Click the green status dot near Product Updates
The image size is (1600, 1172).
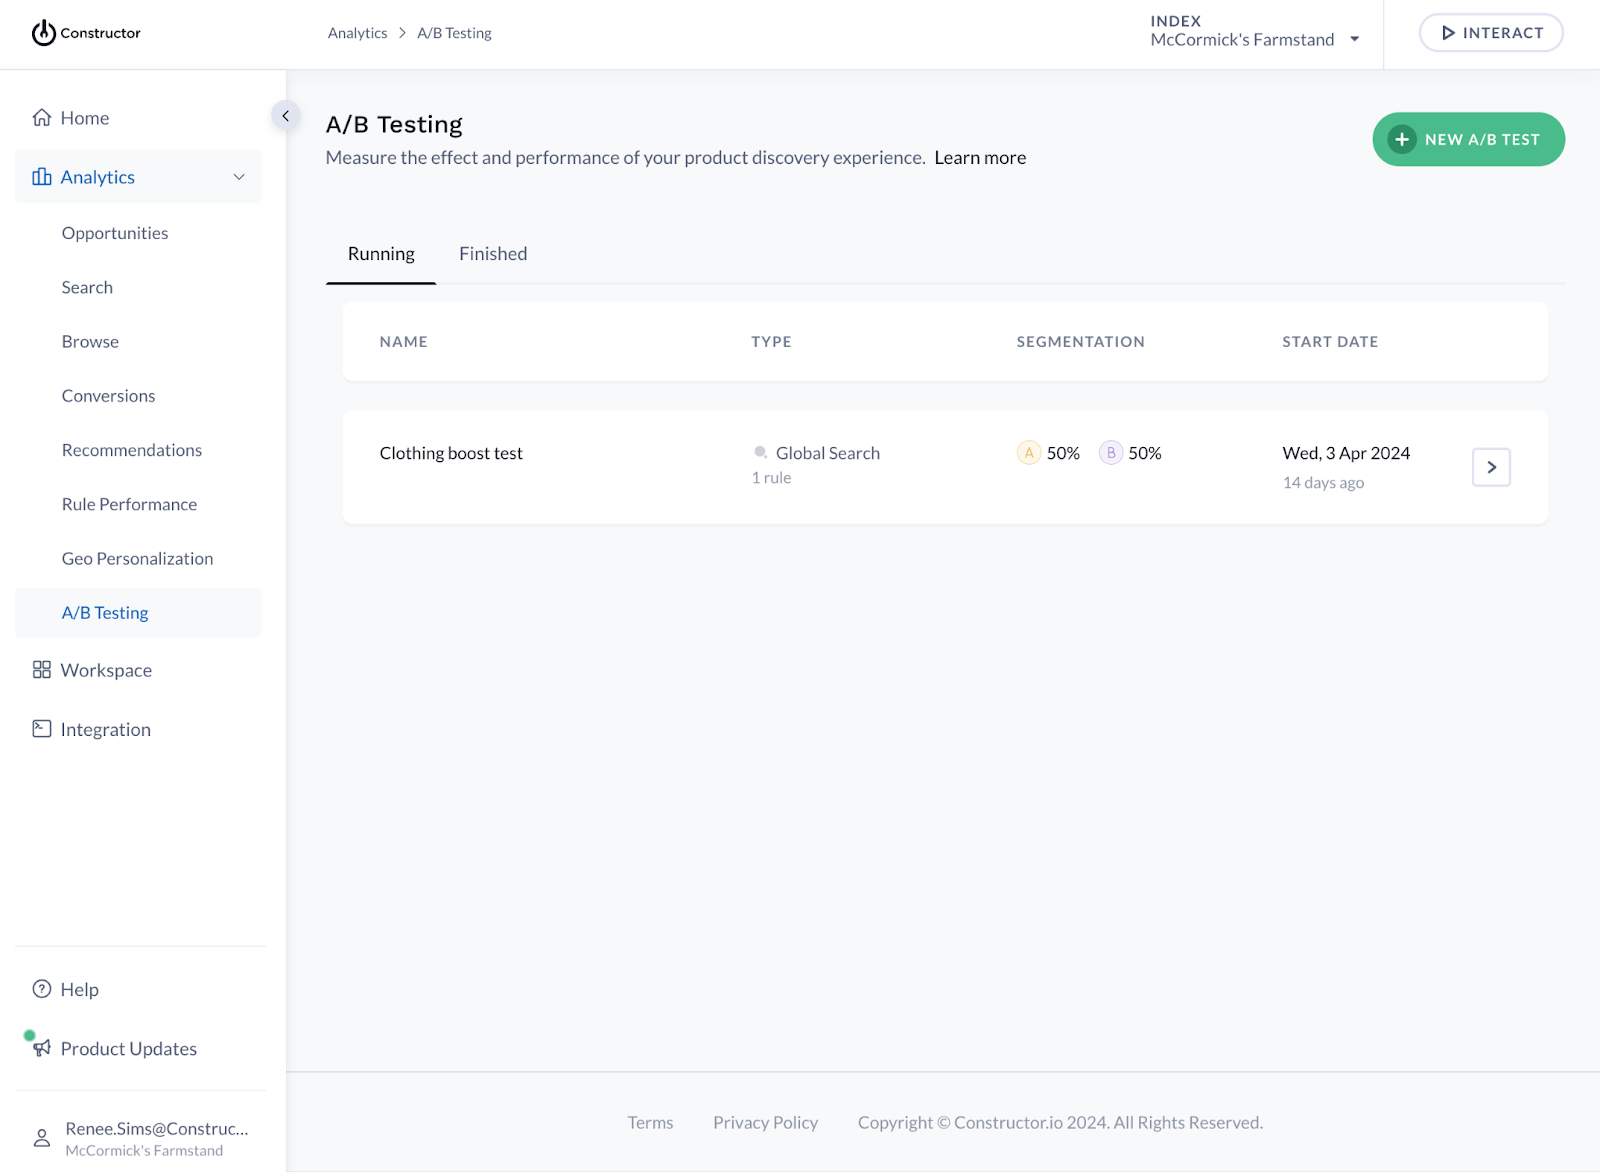(x=29, y=1034)
